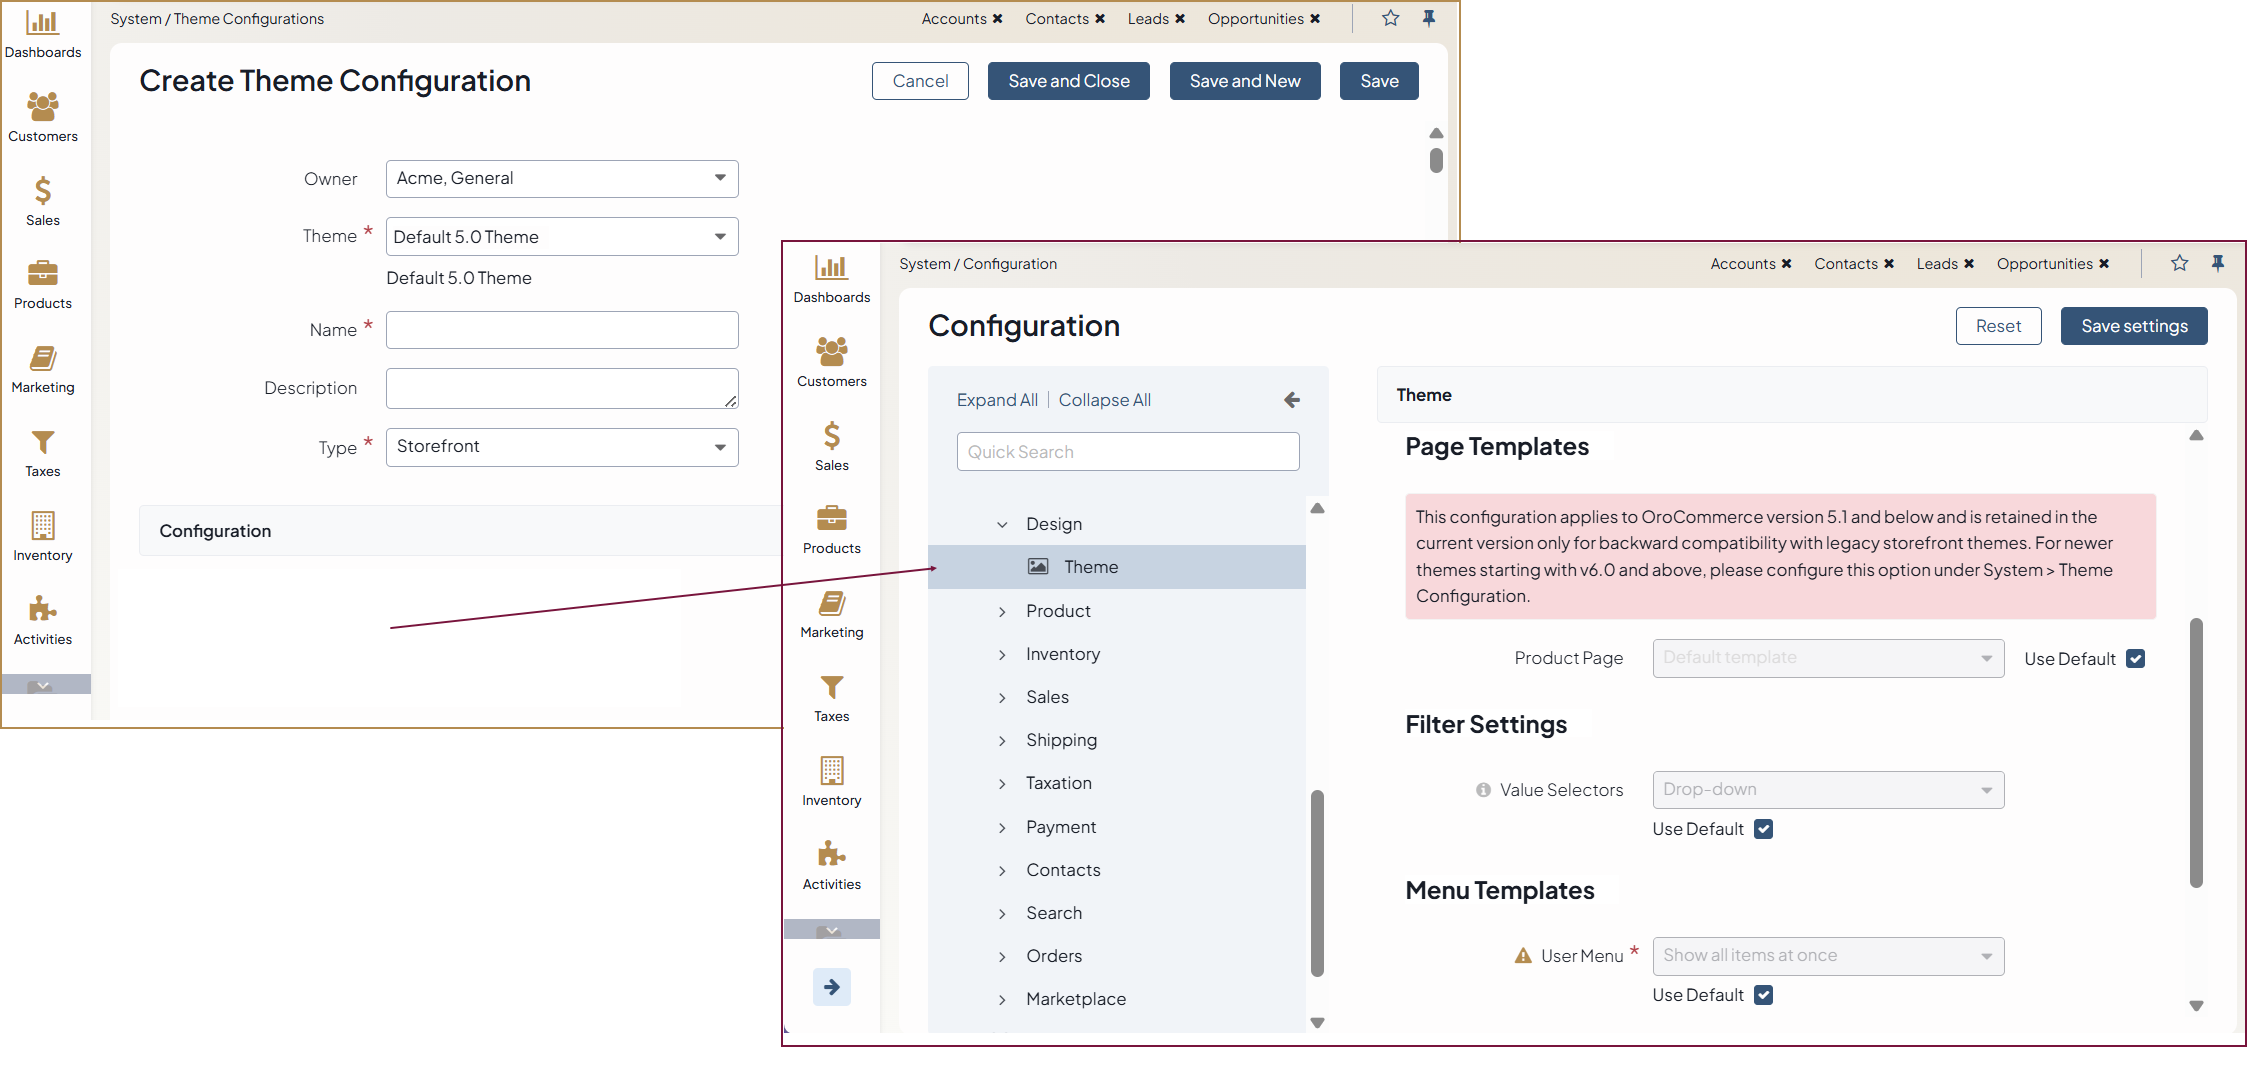
Task: Click the Expand All link
Action: 996,400
